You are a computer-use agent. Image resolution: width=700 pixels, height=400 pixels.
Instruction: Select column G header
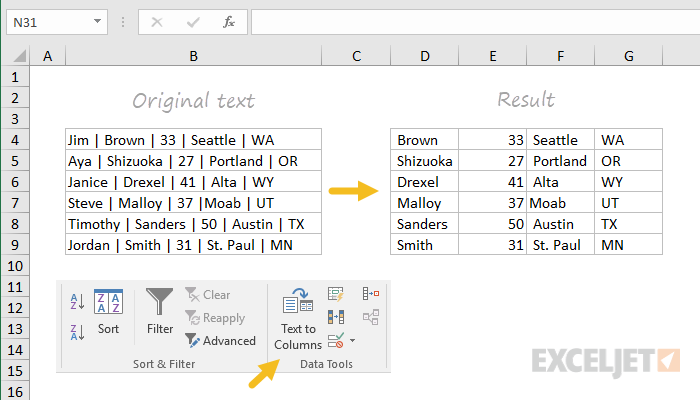click(x=629, y=56)
